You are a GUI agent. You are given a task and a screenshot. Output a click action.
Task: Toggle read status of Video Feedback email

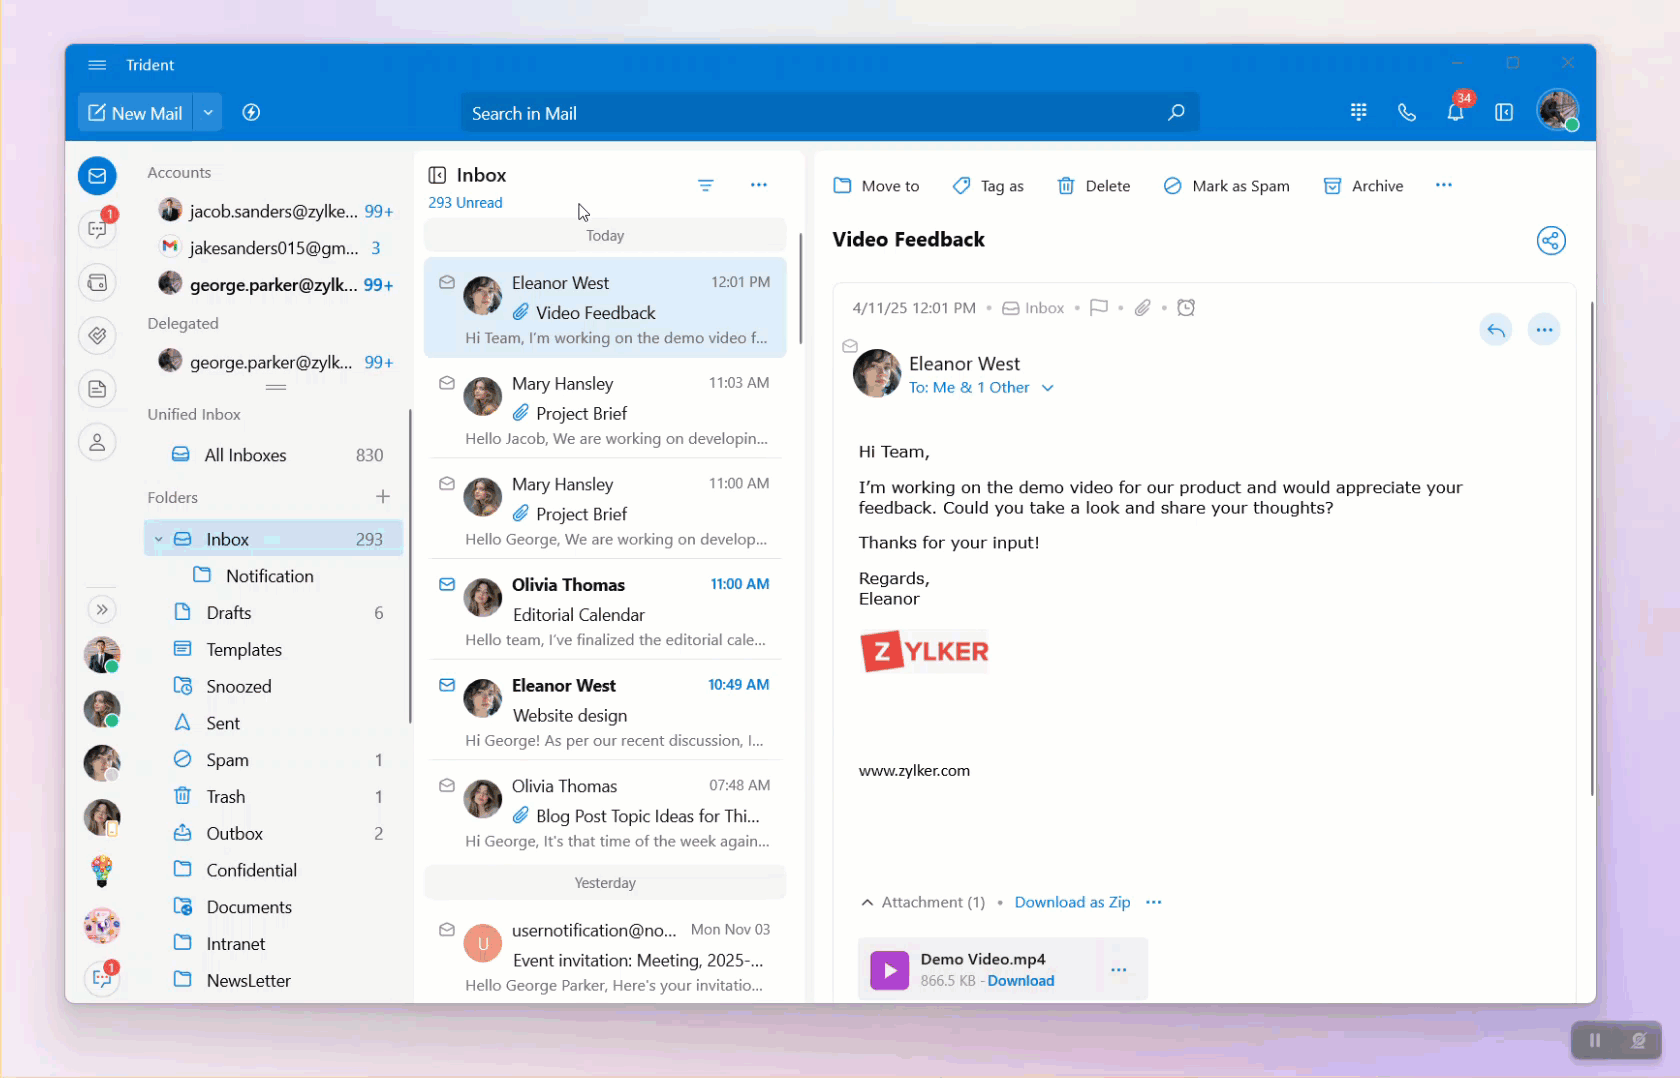tap(447, 283)
